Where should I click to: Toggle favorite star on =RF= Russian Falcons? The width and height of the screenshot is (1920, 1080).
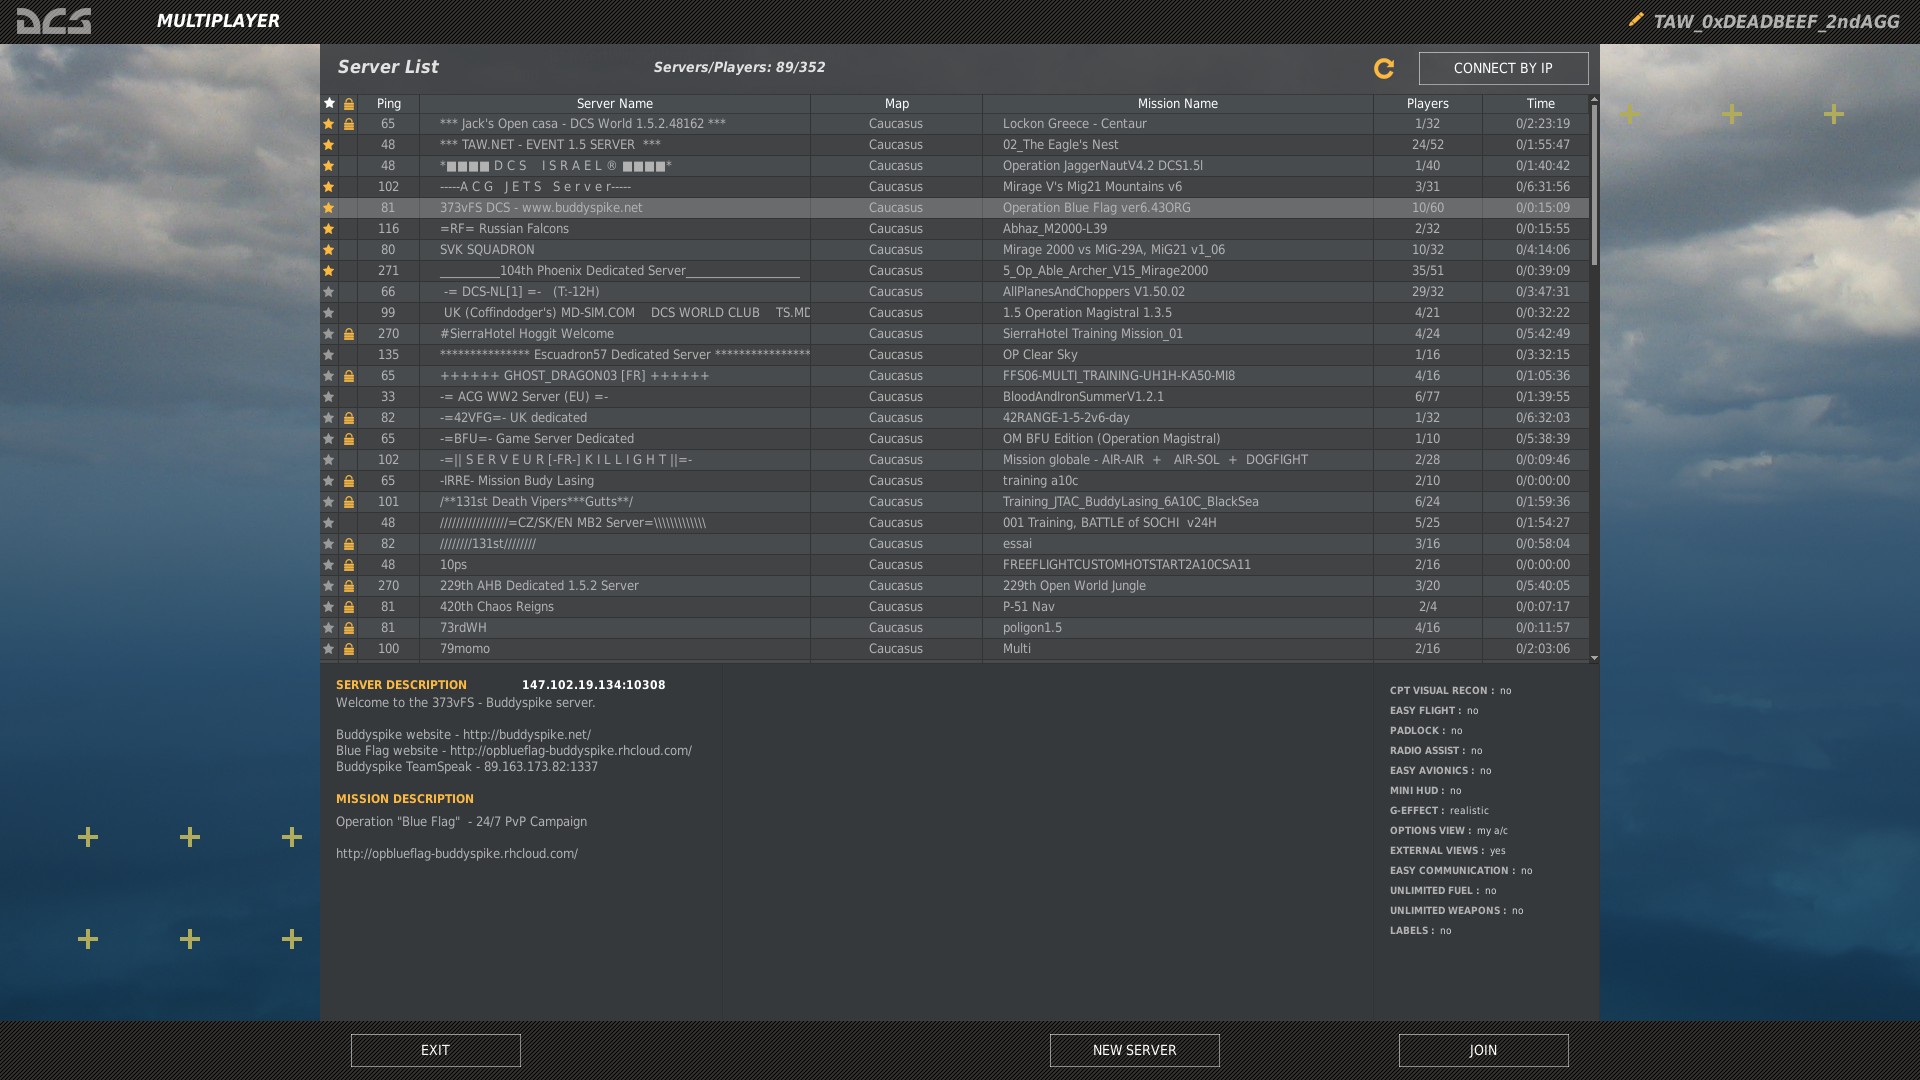coord(328,229)
